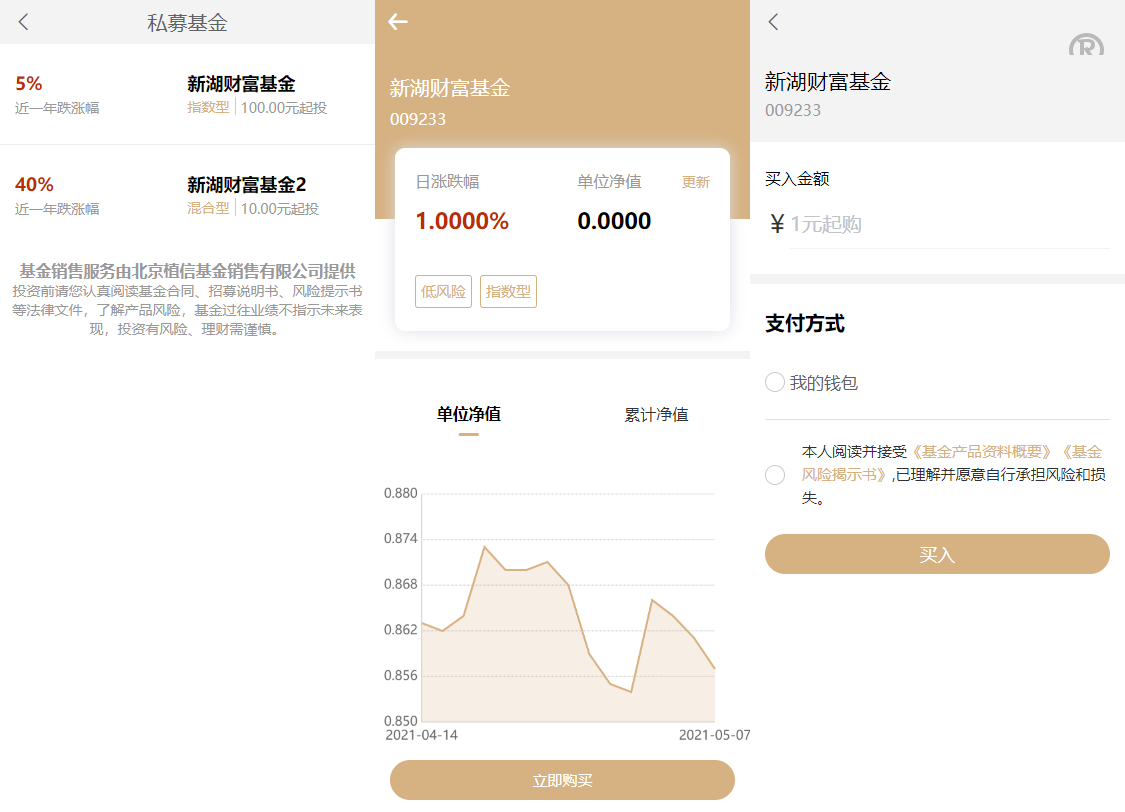Click the 指数型 tag in fund card
The image size is (1125, 812).
click(x=508, y=292)
